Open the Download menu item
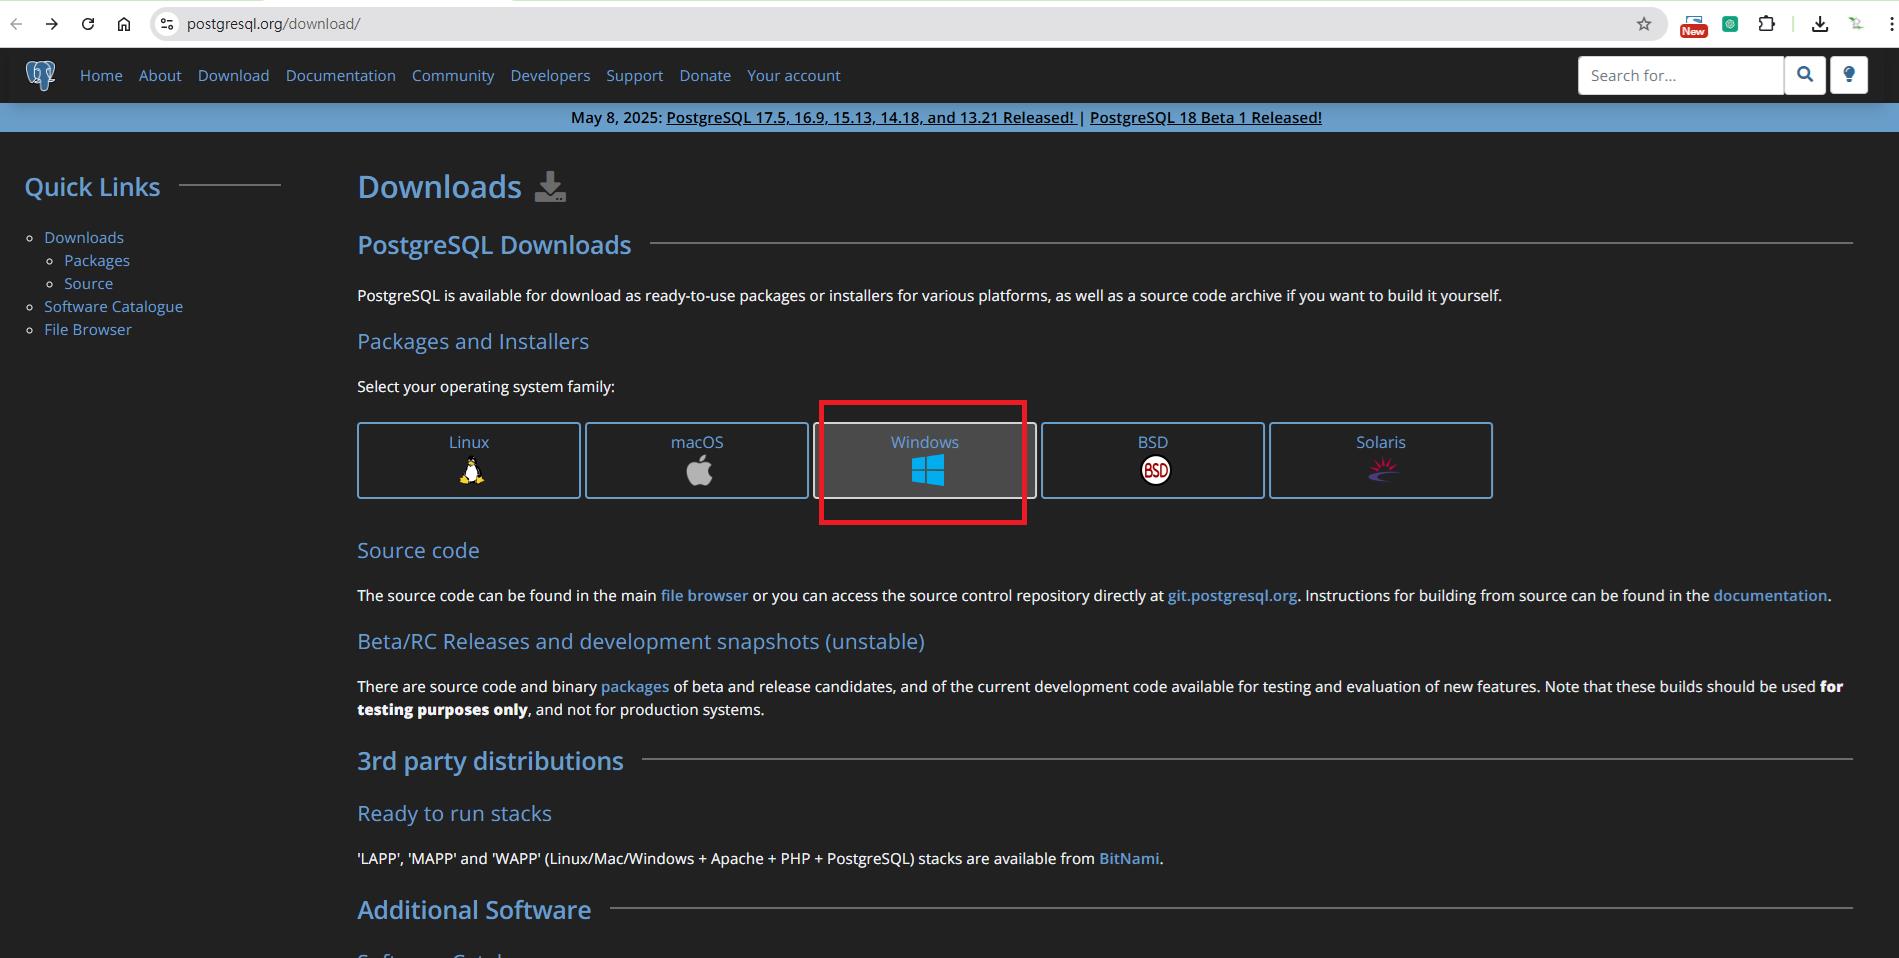Image resolution: width=1899 pixels, height=958 pixels. pyautogui.click(x=233, y=75)
